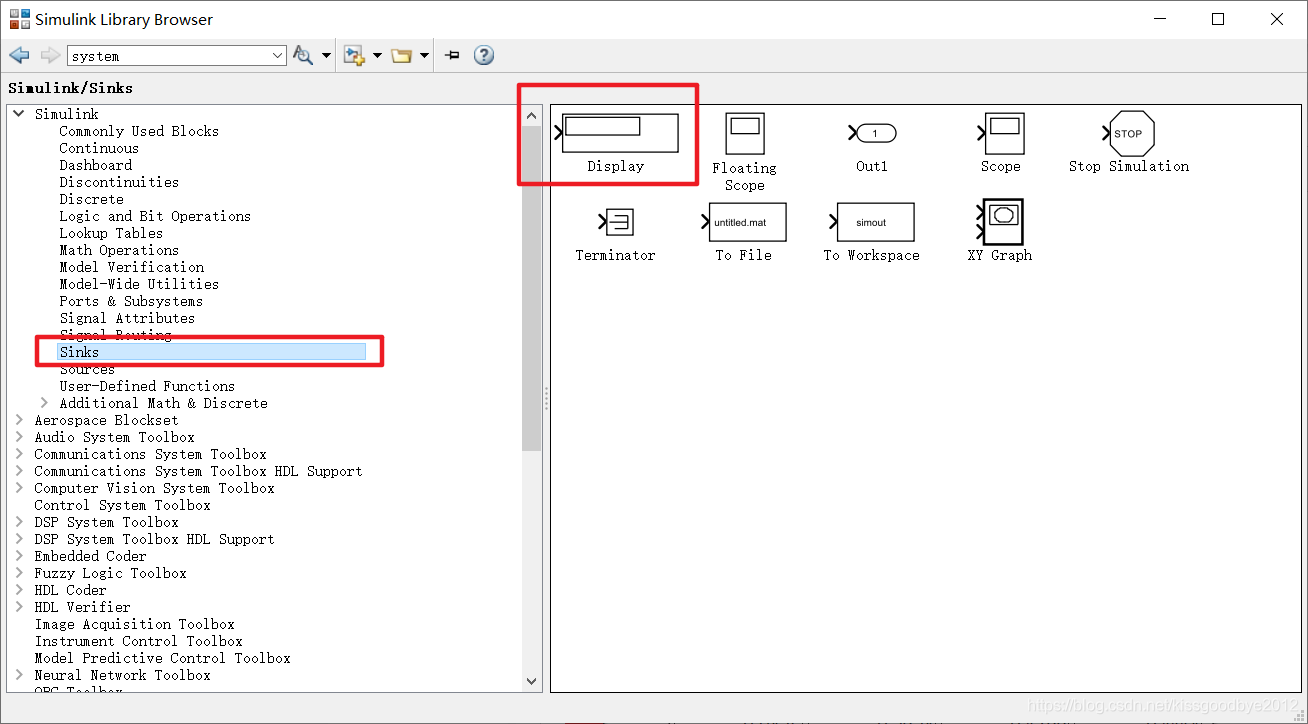Select the User-Defined Functions library
The image size is (1308, 724).
(x=147, y=386)
